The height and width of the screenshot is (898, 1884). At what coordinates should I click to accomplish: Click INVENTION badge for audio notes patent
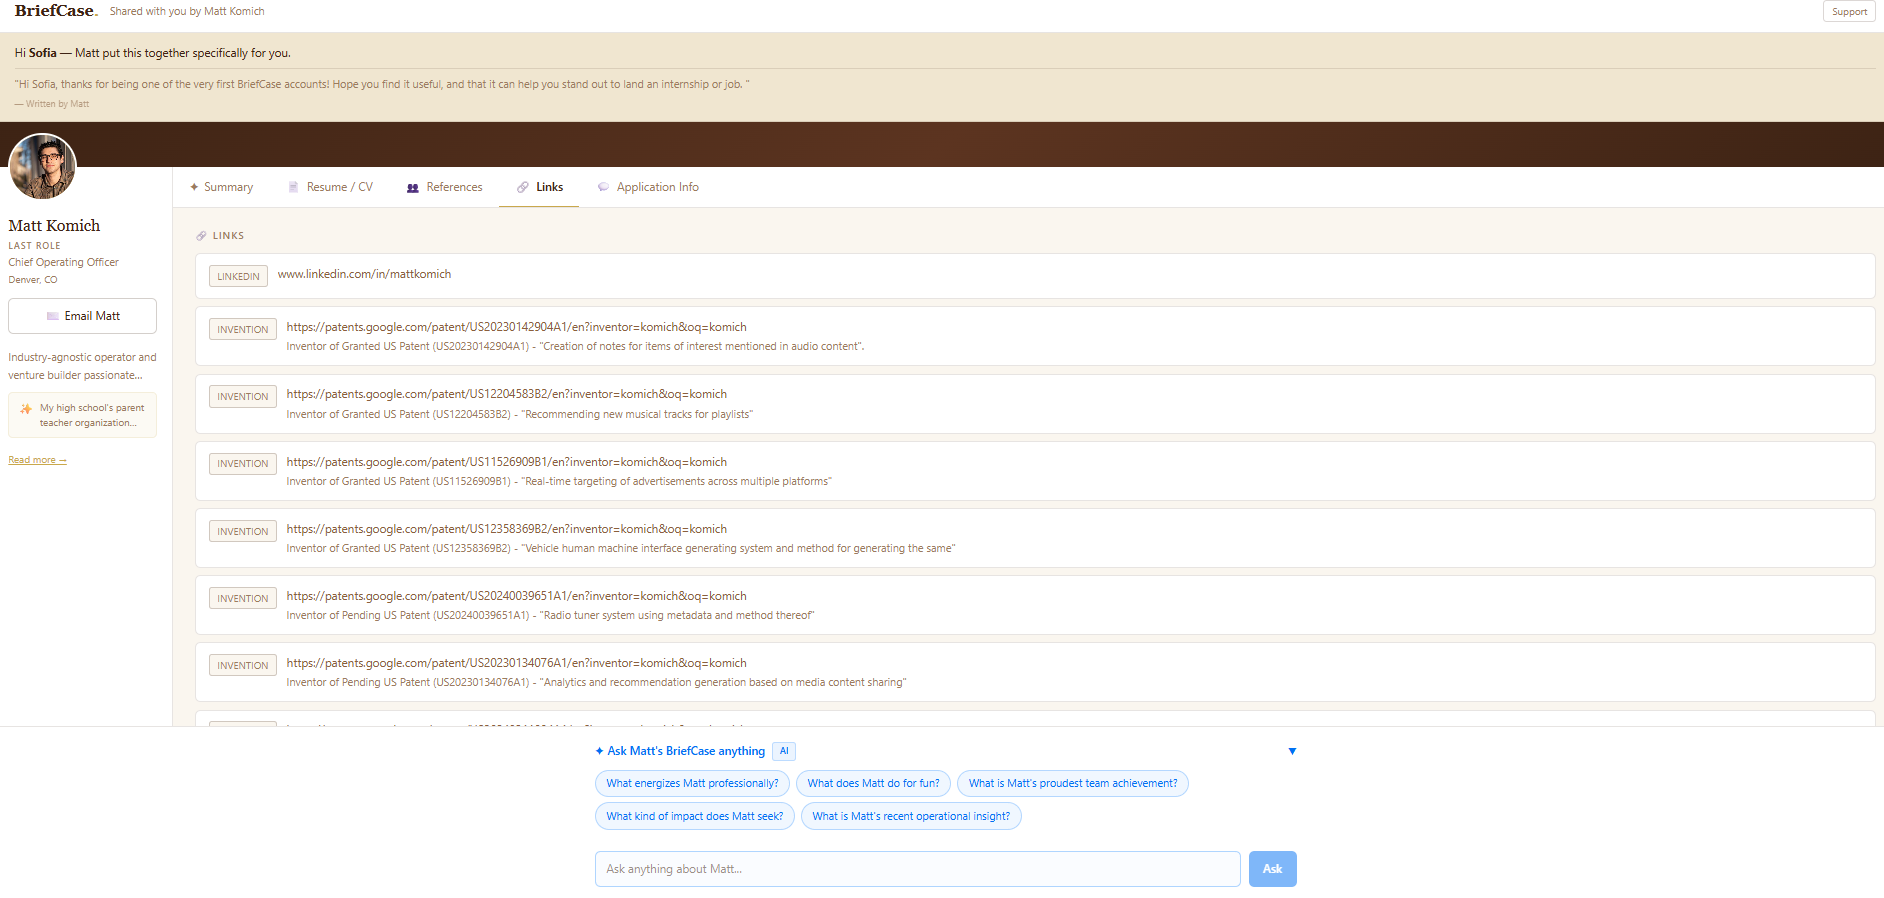click(x=243, y=329)
